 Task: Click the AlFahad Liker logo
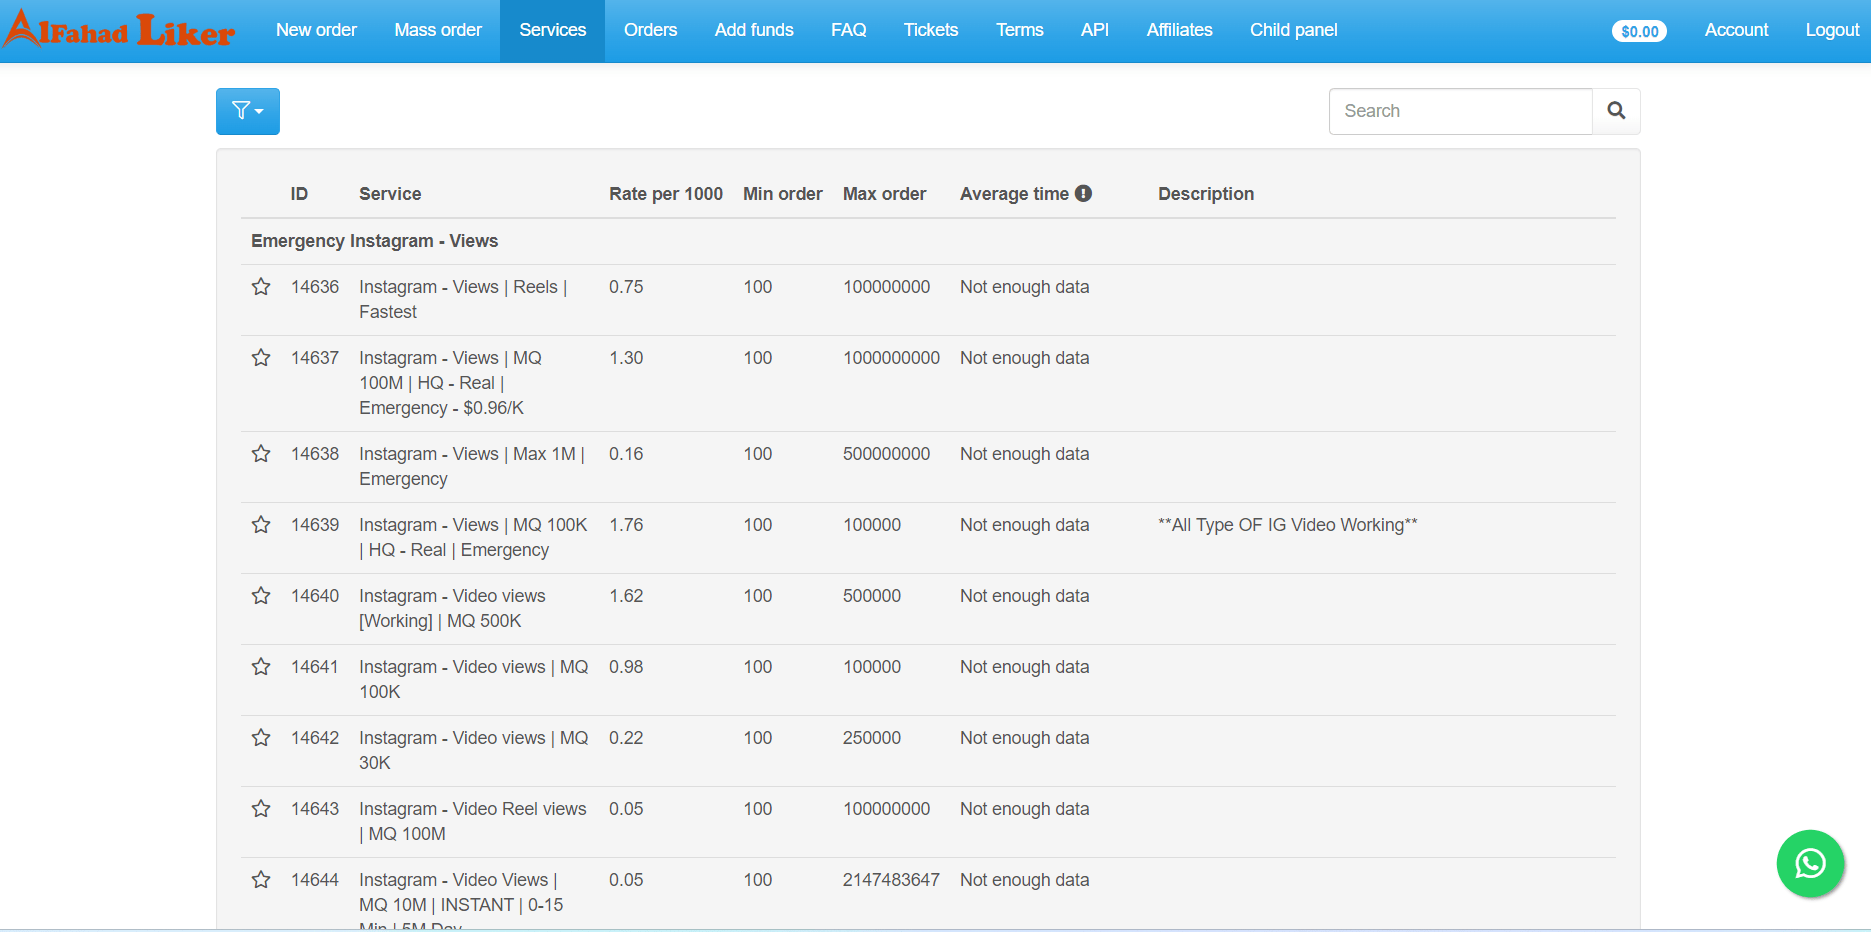coord(120,30)
